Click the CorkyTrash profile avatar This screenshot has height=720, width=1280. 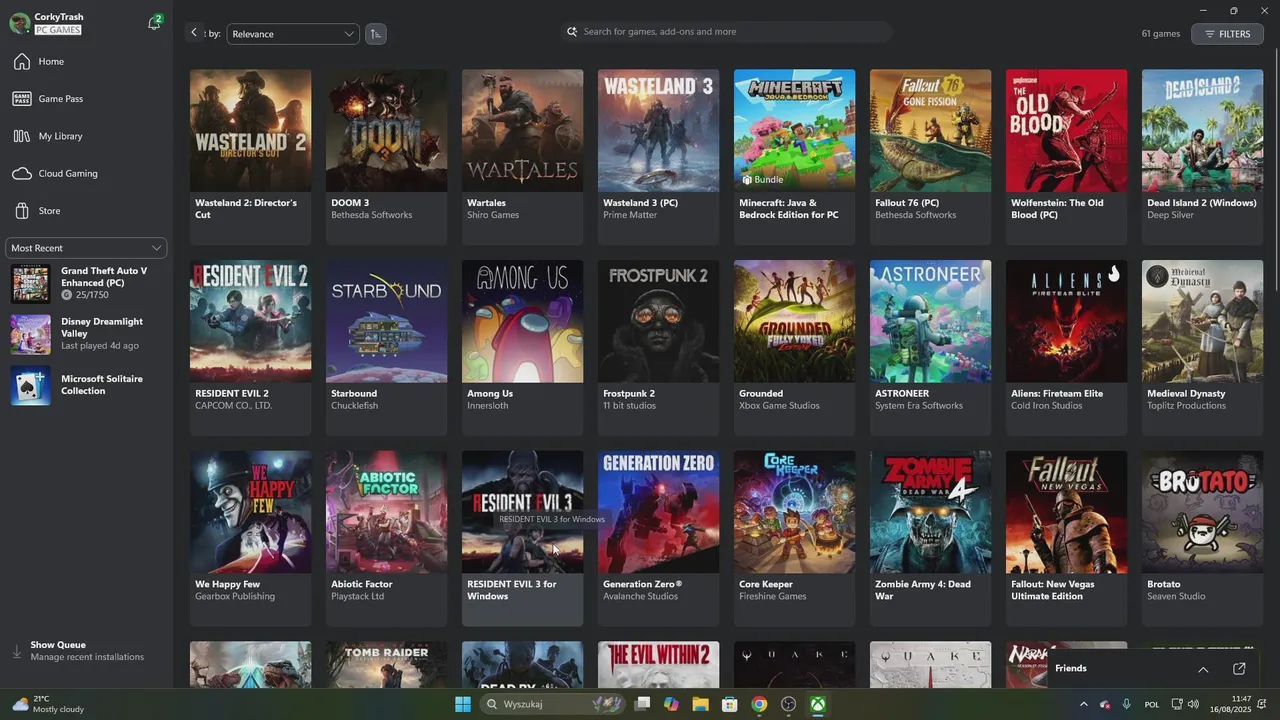click(19, 23)
